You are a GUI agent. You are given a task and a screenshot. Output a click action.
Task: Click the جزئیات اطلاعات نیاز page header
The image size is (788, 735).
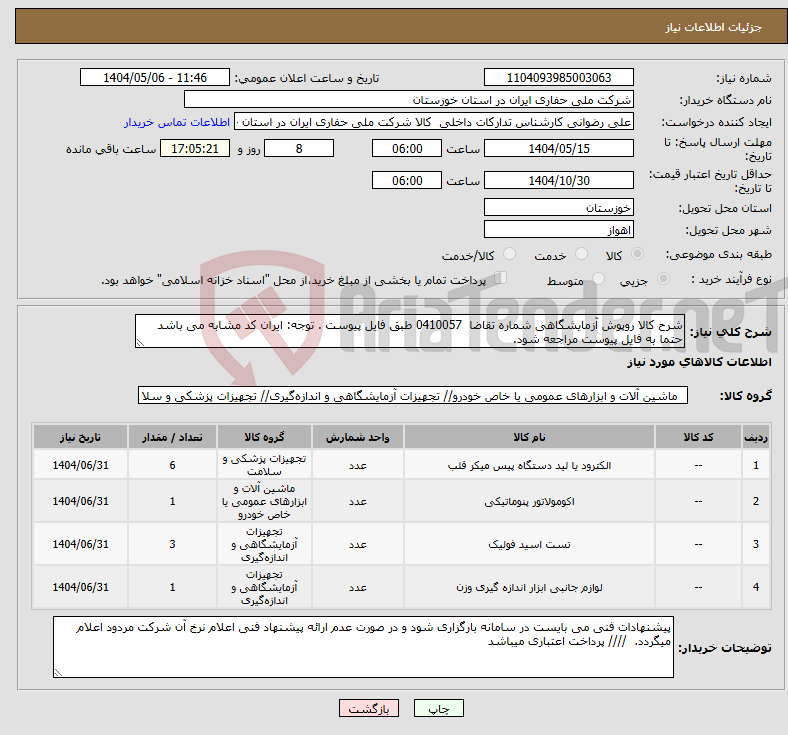point(714,27)
